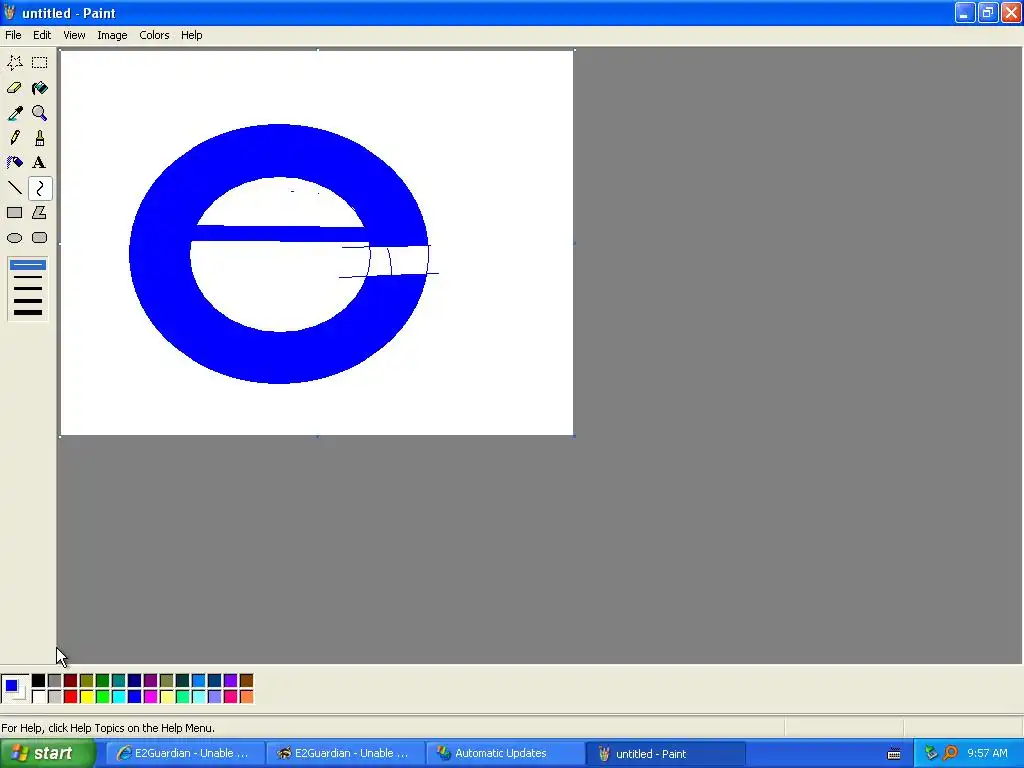Click the keyboard icon in the taskbar
The image size is (1024, 768).
click(894, 754)
